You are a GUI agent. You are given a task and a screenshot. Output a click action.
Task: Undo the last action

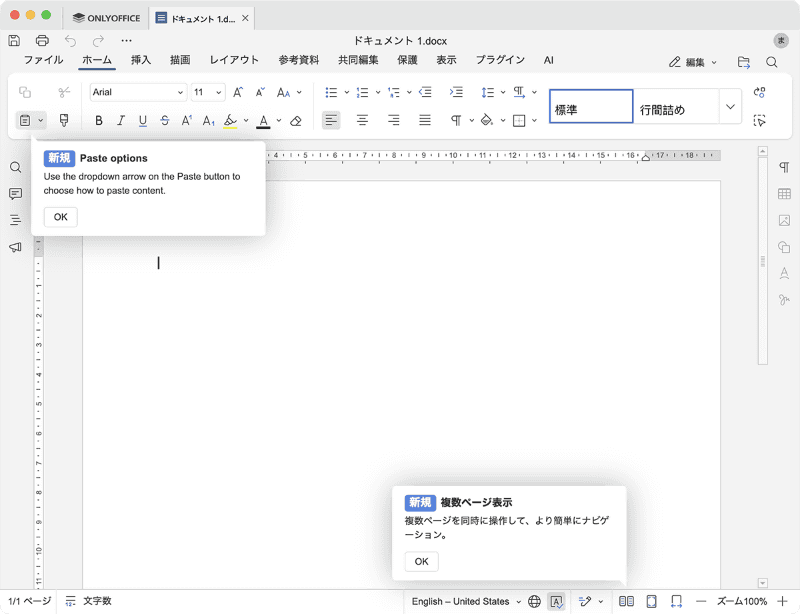70,40
